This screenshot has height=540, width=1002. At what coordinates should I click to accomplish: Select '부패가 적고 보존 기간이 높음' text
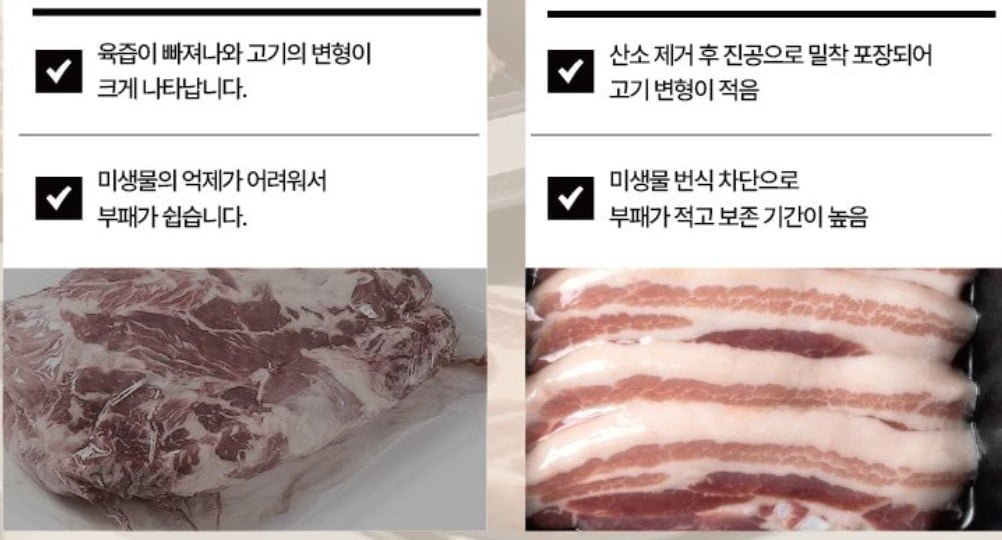[x=738, y=217]
